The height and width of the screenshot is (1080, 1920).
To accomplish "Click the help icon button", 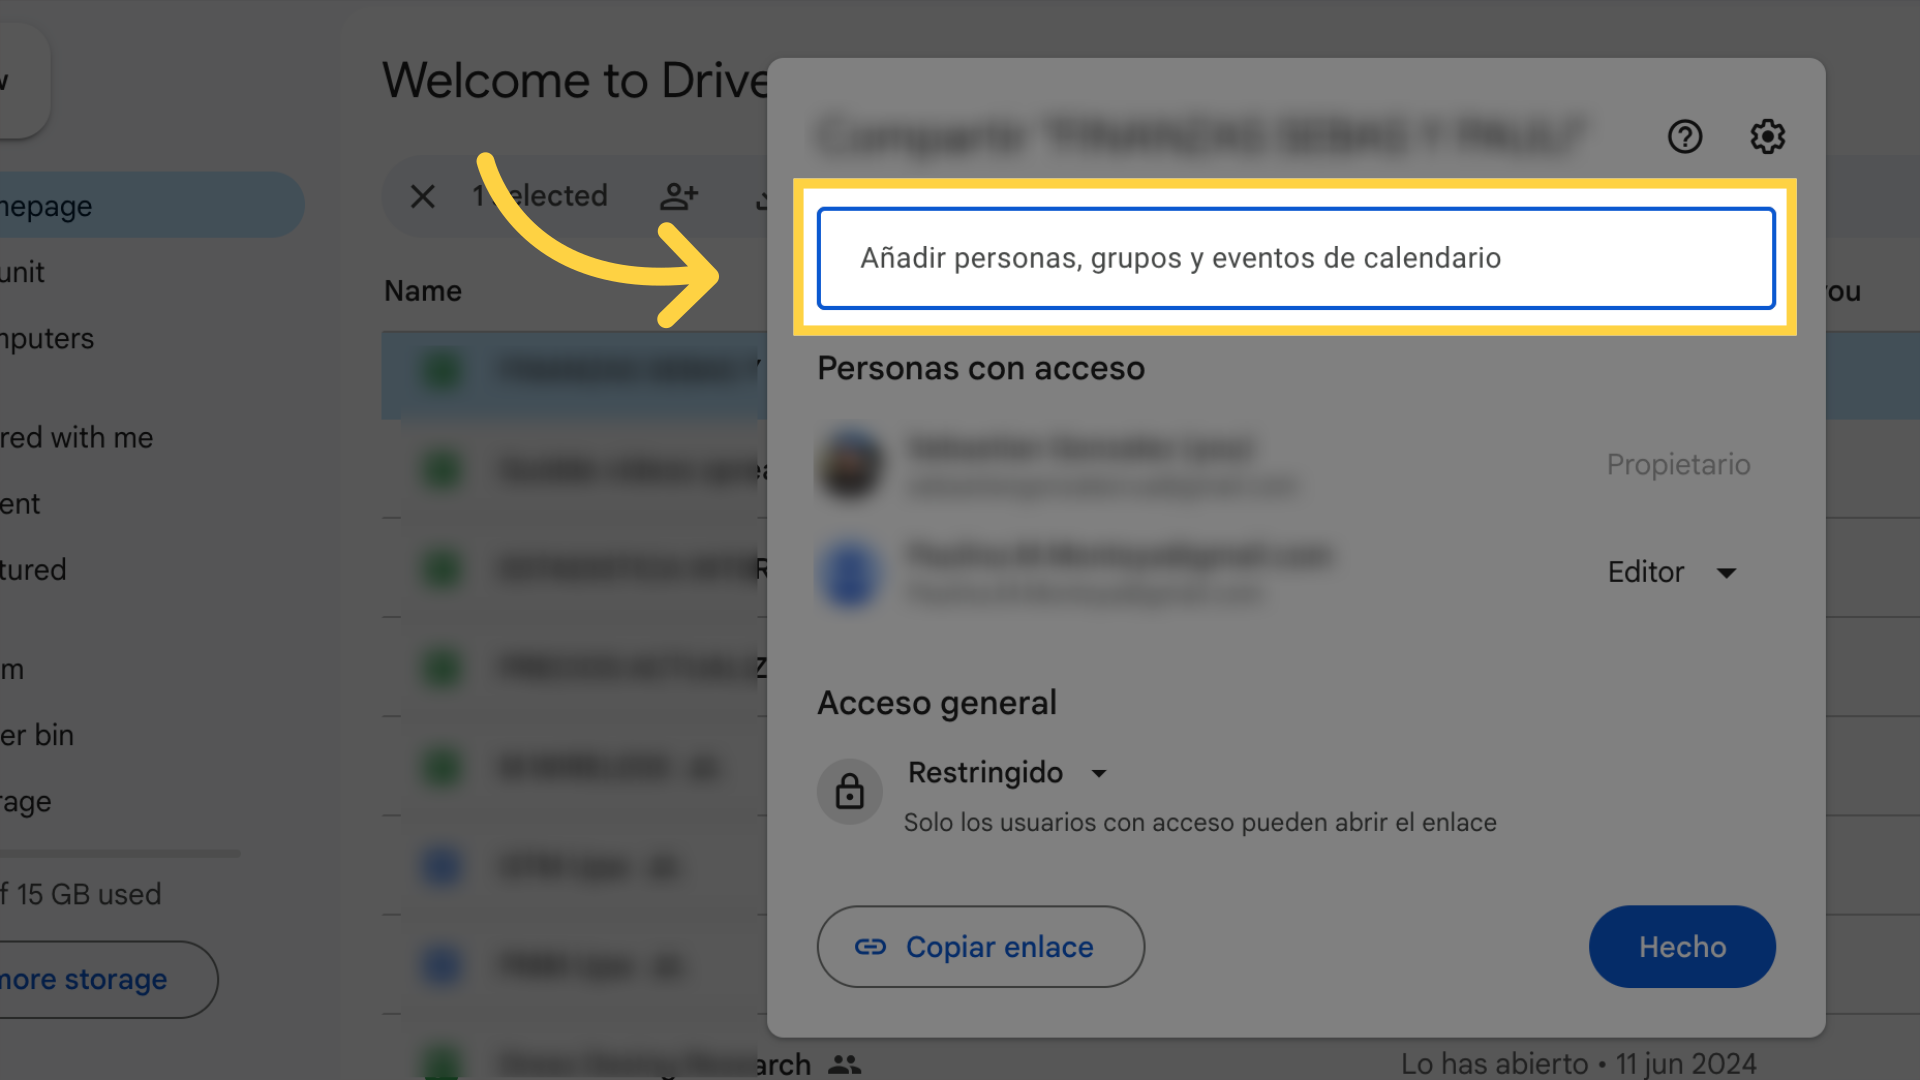I will [1685, 136].
